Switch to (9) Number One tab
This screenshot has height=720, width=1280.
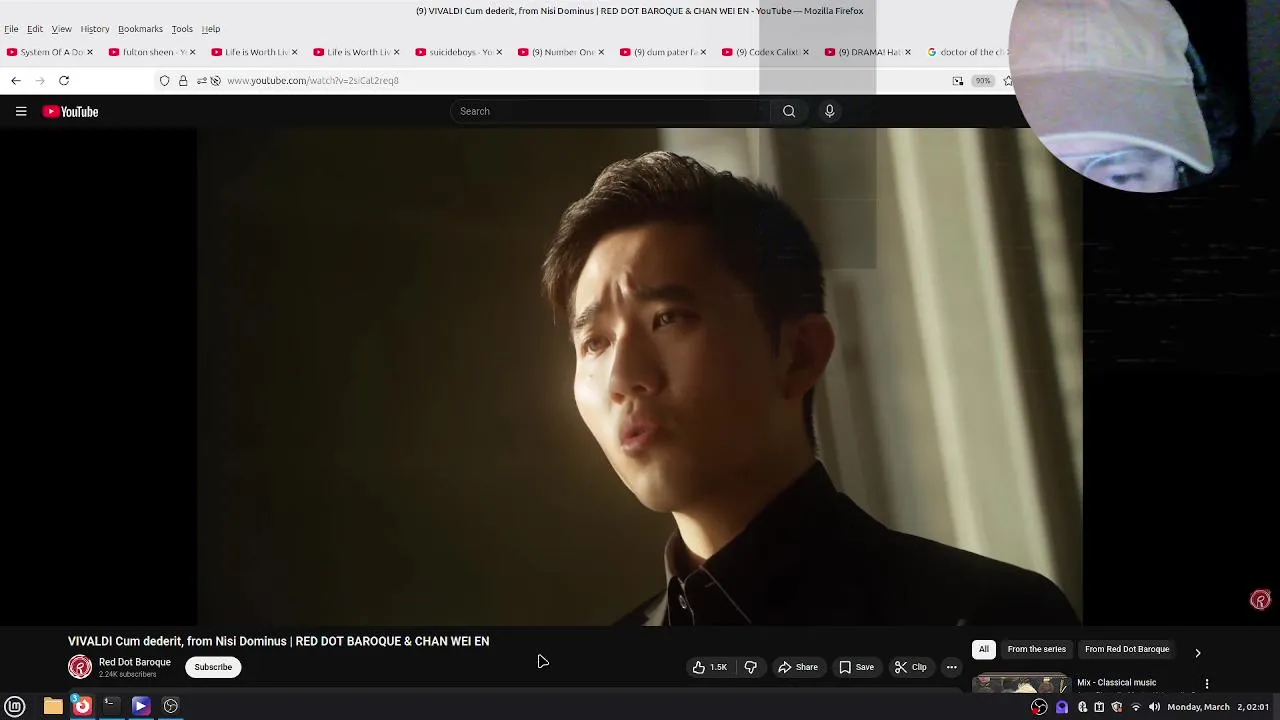coord(558,52)
